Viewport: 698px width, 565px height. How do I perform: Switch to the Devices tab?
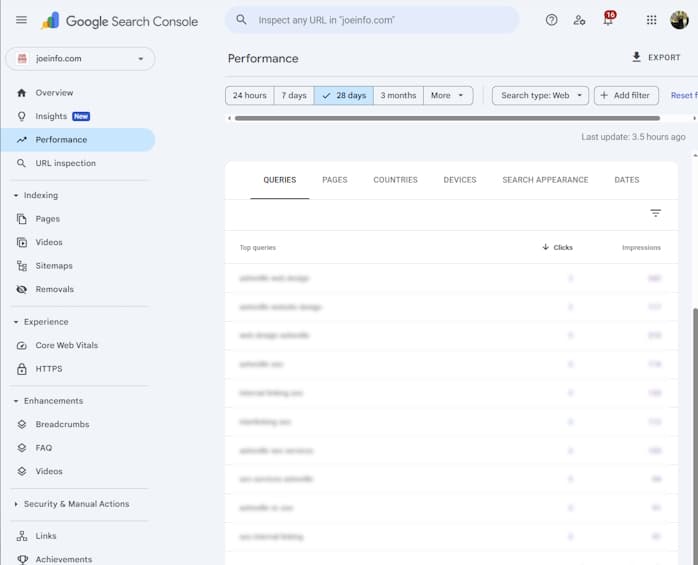(460, 180)
